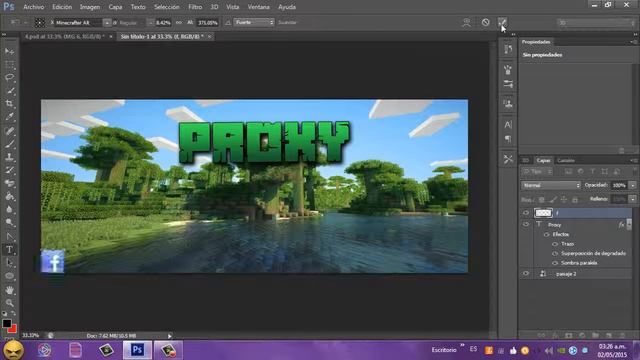Click the new layer button
This screenshot has width=640, height=360.
tap(609, 335)
